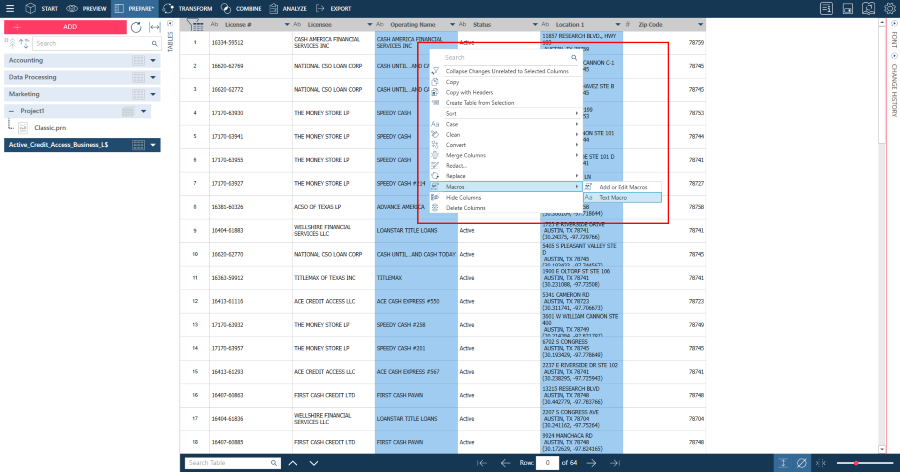The image size is (900, 472).
Task: Select the Text Macro submenu item
Action: point(623,198)
